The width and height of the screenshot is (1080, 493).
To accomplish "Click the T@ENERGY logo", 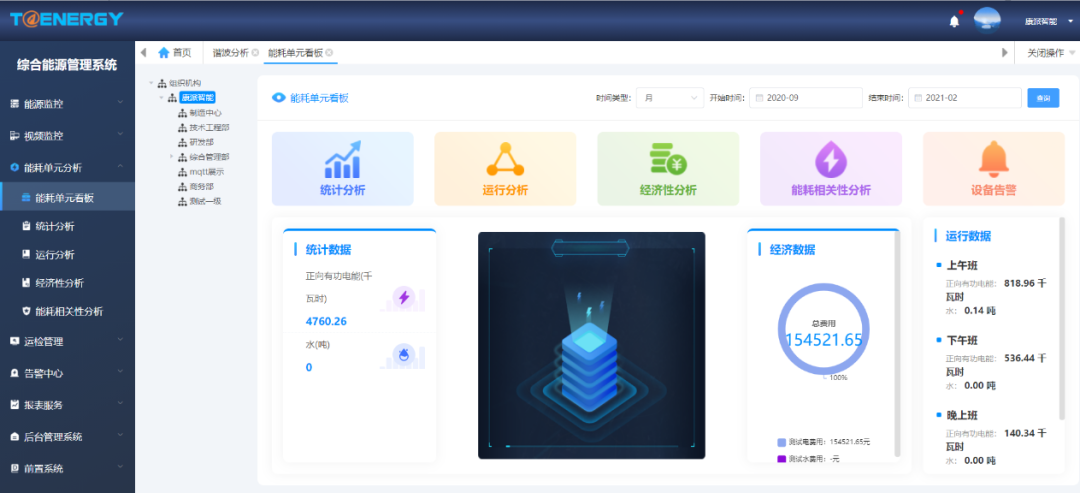I will pos(67,19).
